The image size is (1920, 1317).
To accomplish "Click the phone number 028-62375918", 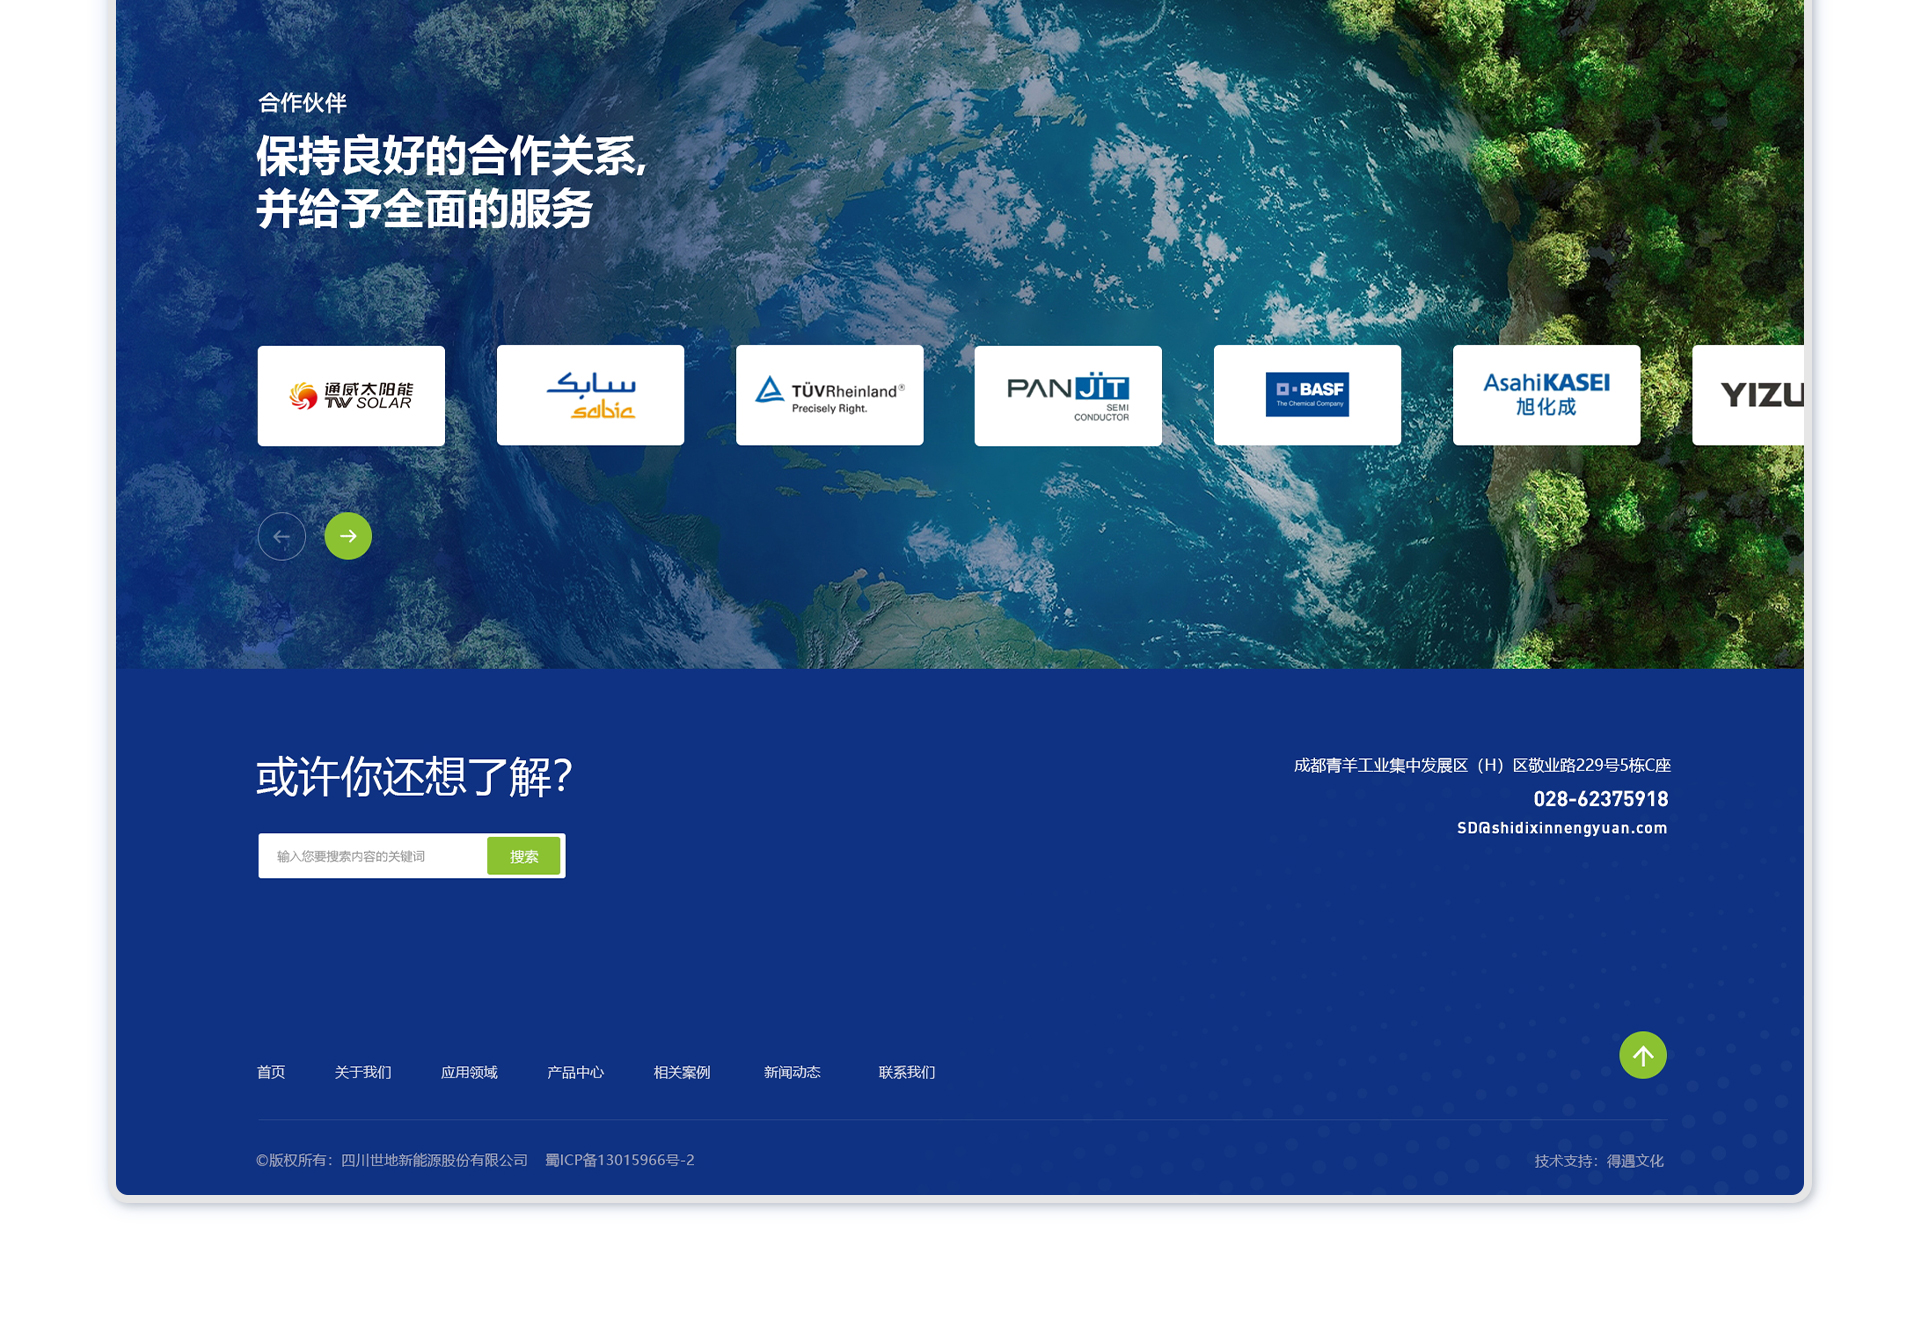I will (x=1601, y=799).
